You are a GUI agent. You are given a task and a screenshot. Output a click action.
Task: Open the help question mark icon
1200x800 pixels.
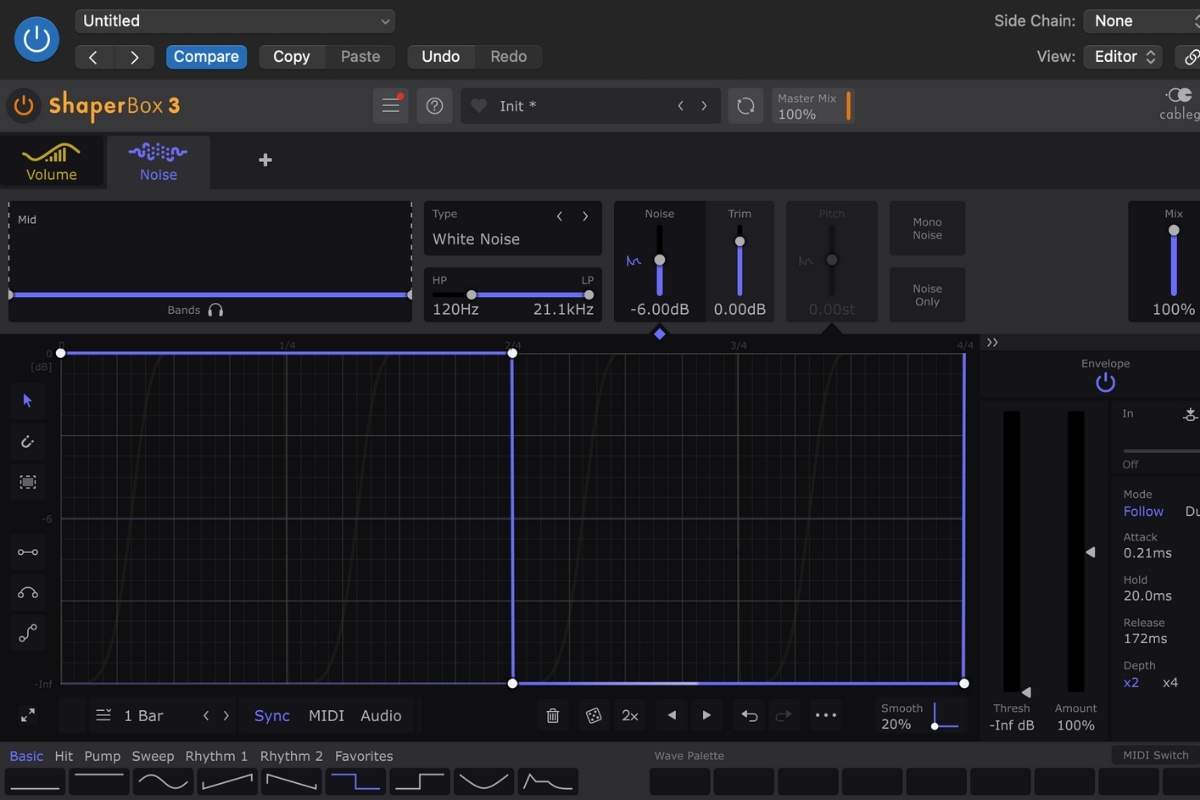[x=434, y=106]
